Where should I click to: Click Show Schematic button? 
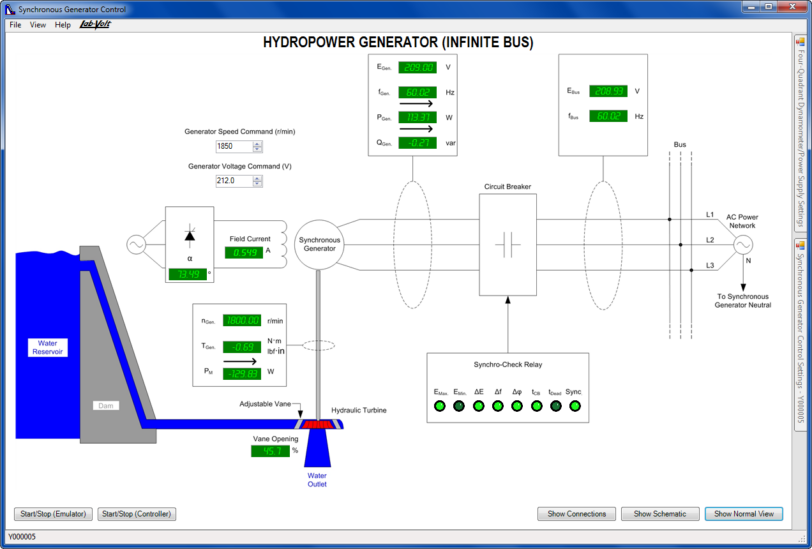click(660, 514)
